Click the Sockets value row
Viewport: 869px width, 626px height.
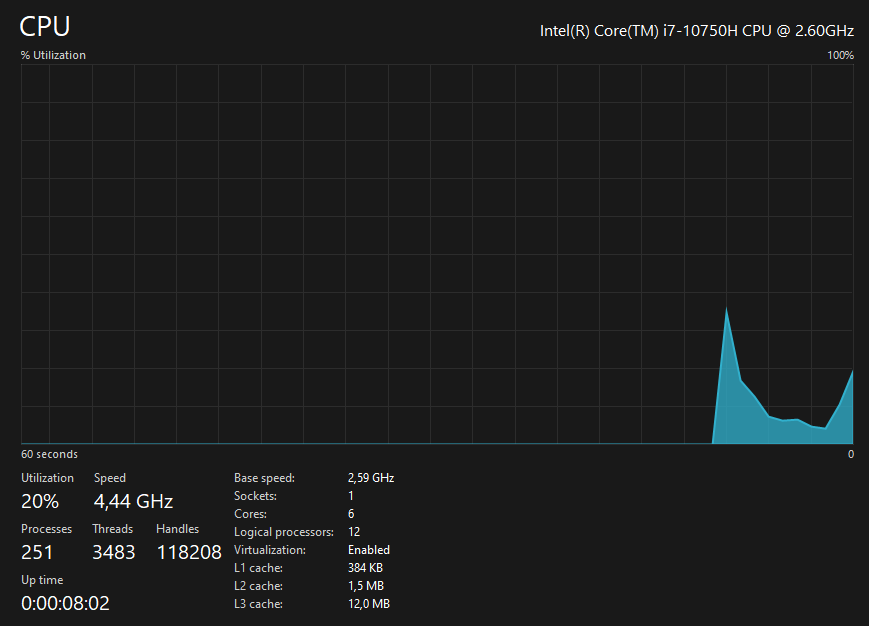coord(294,496)
